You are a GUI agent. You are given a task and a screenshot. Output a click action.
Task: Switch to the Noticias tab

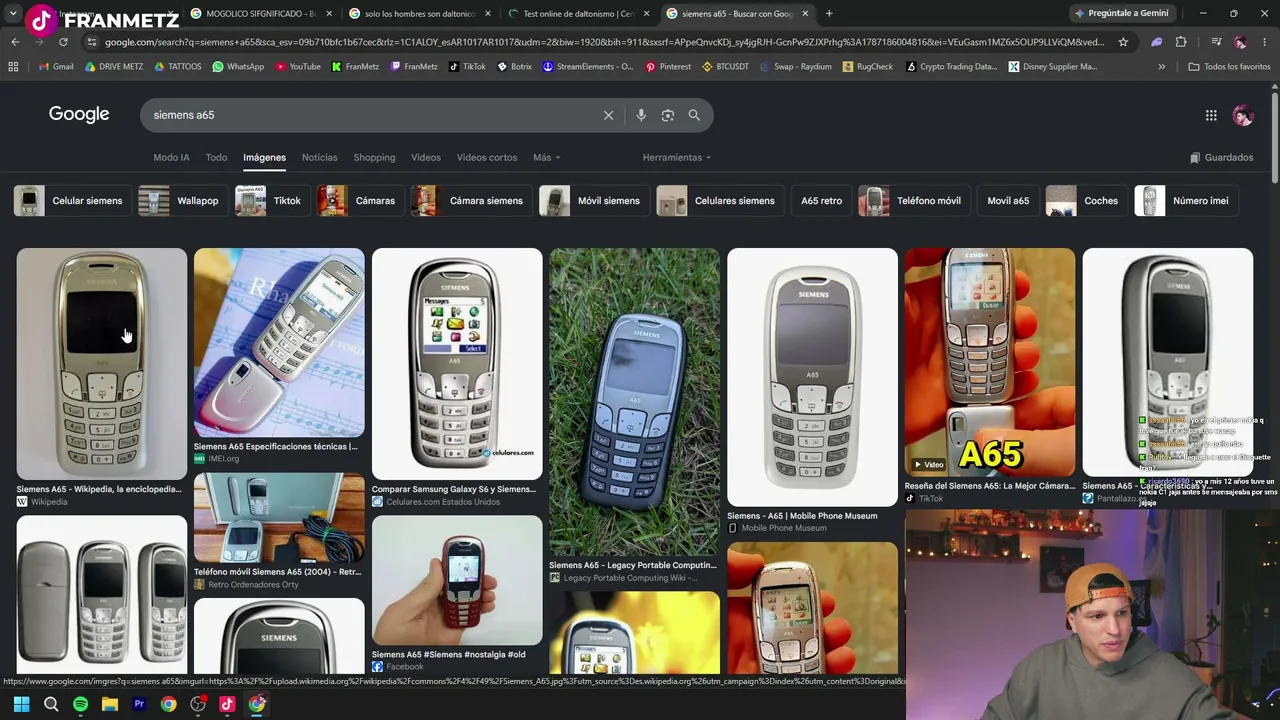pos(320,157)
